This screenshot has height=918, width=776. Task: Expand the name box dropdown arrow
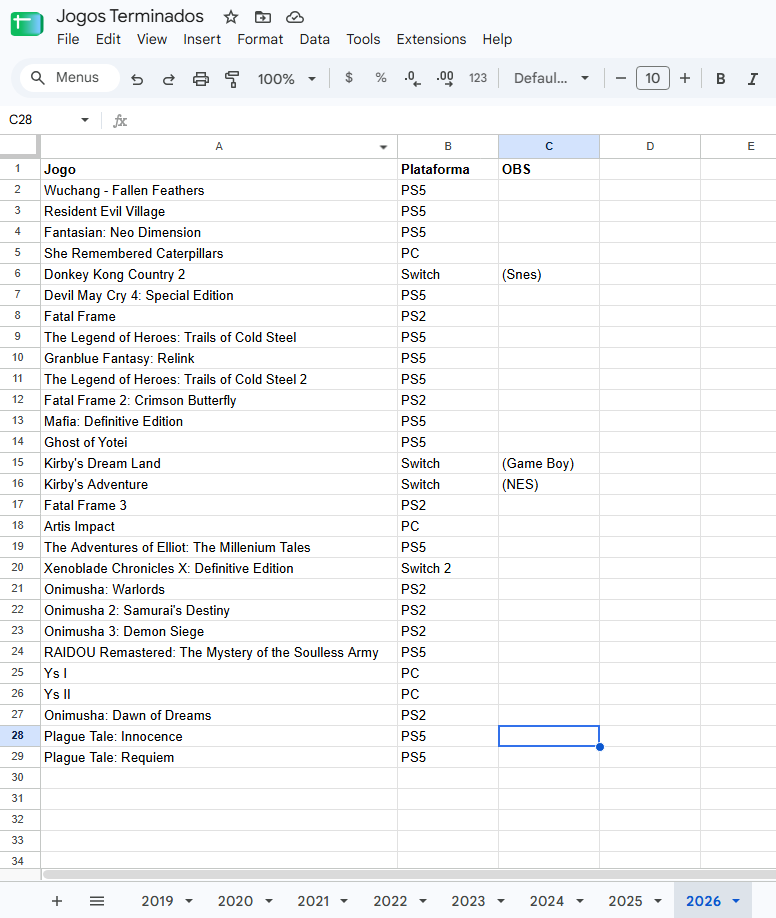85,120
